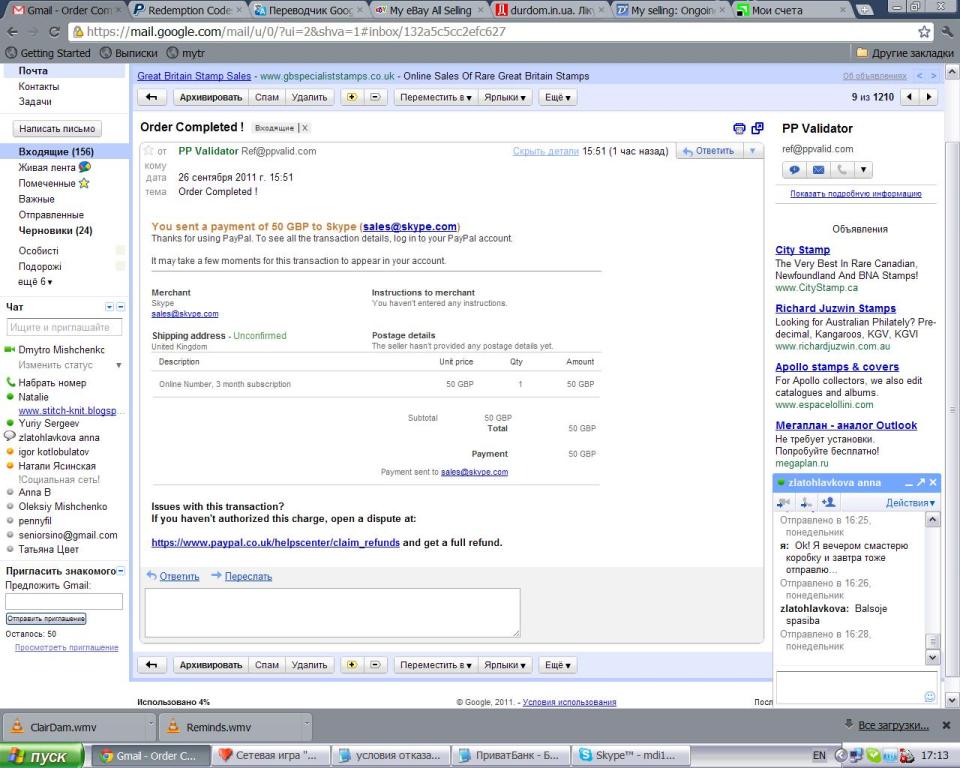The image size is (960, 768).
Task: Bookmark this page with star icon
Action: pos(924,32)
